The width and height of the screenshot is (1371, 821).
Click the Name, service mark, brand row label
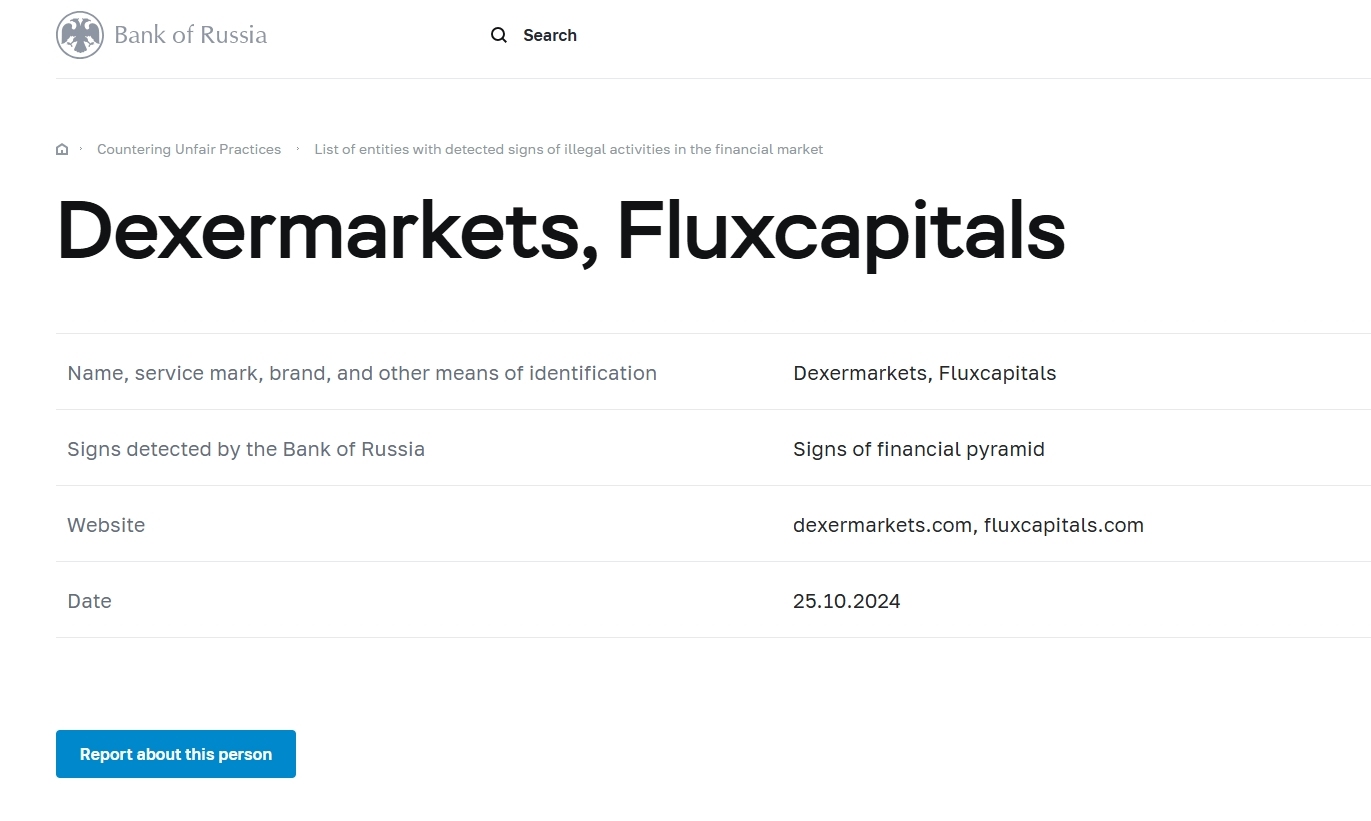362,373
